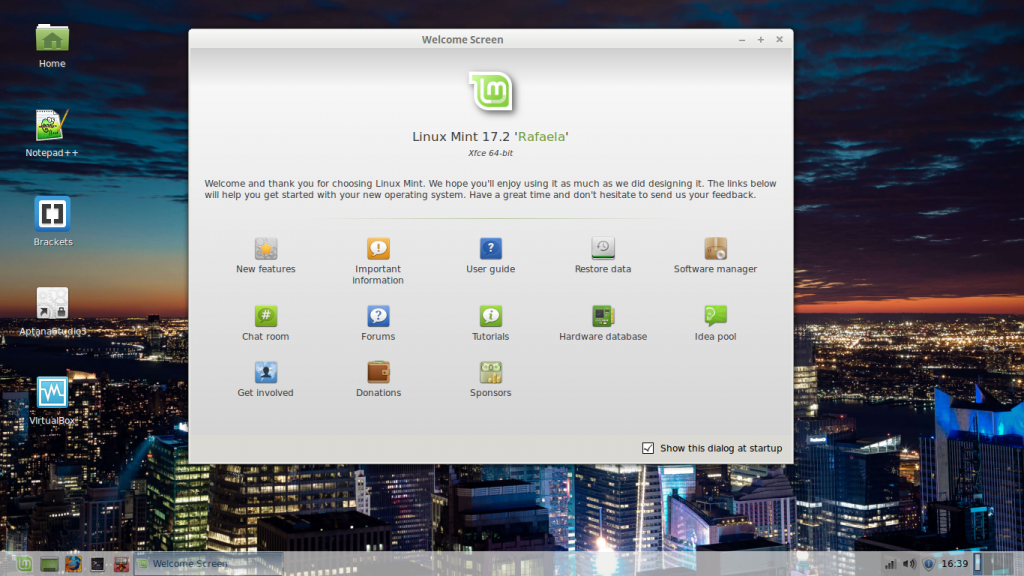Image resolution: width=1024 pixels, height=576 pixels.
Task: Open the New features item
Action: click(265, 250)
